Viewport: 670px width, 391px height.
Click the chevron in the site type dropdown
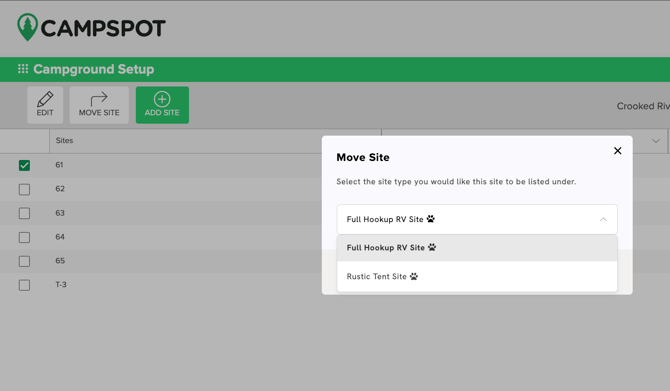(x=603, y=219)
